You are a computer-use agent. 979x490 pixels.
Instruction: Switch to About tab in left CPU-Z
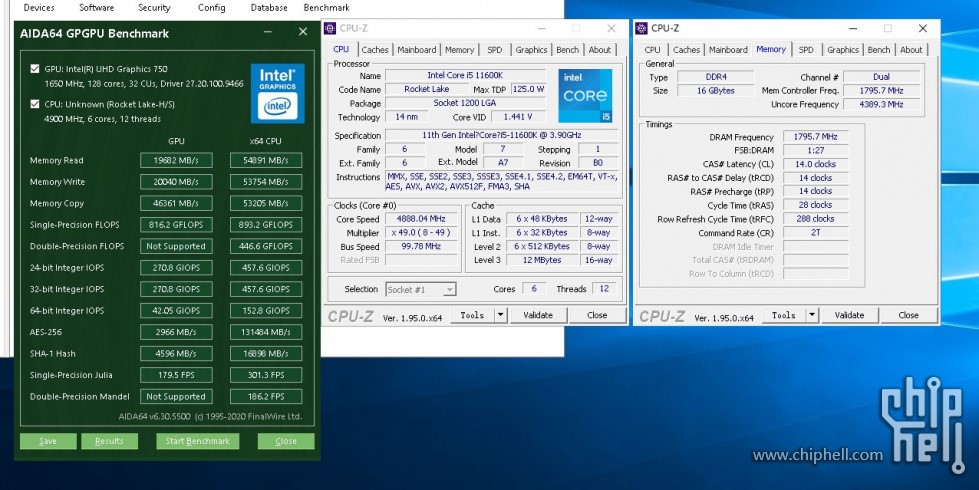tap(600, 50)
